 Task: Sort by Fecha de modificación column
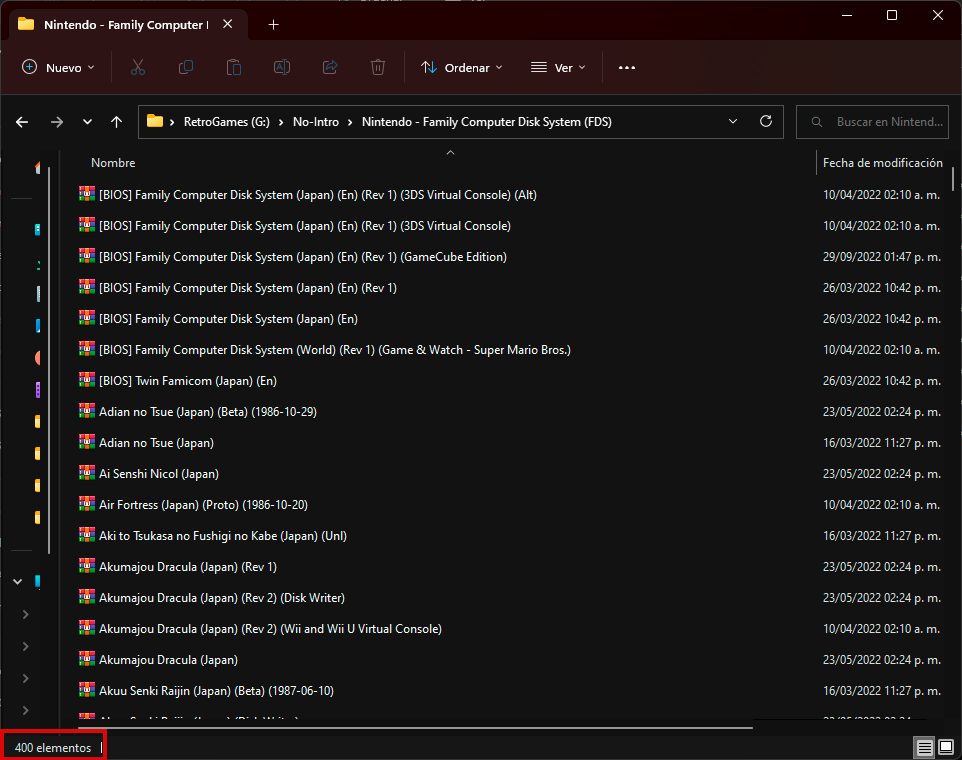coord(882,163)
